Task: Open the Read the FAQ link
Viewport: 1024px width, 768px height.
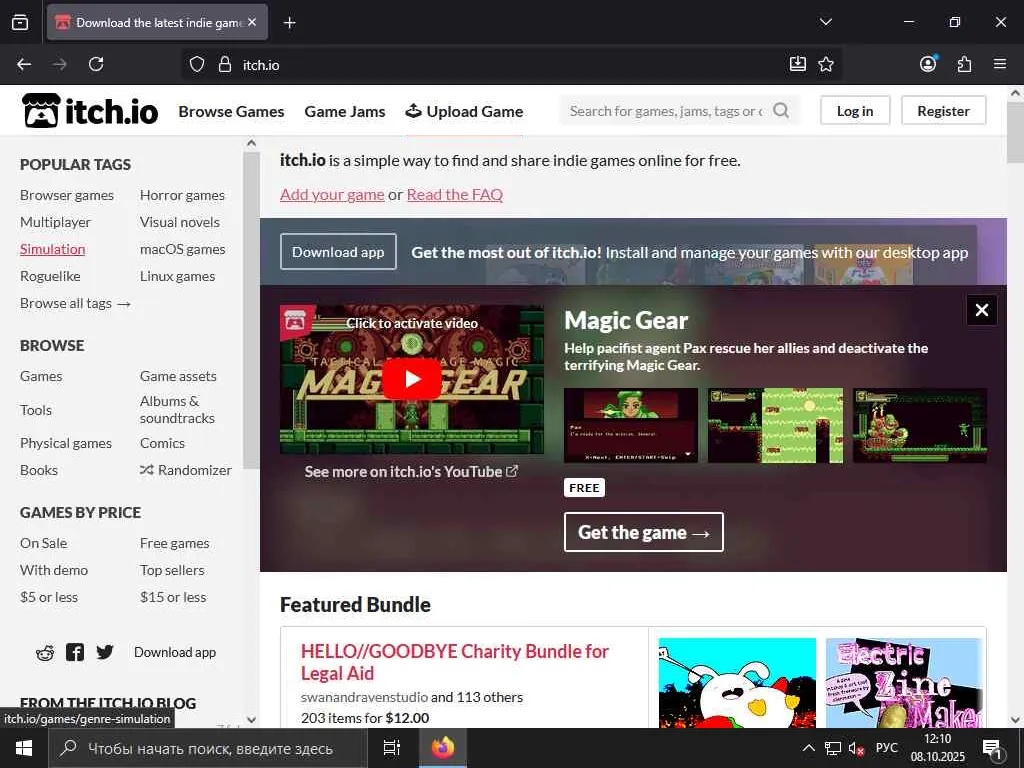Action: [455, 194]
